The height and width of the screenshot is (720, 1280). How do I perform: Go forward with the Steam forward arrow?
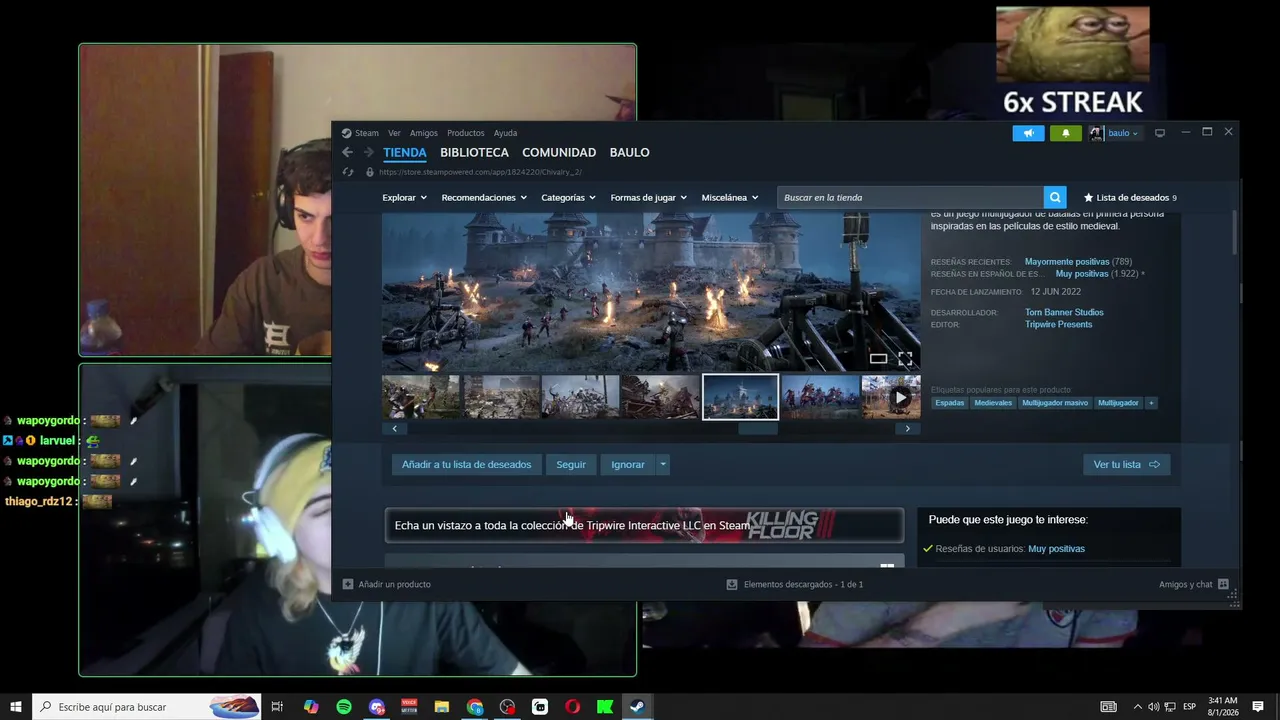pyautogui.click(x=369, y=152)
